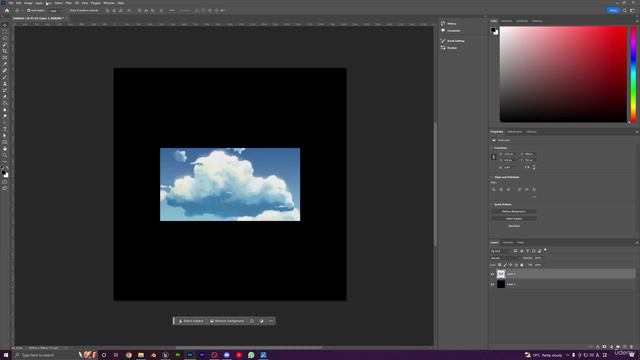Select the Zoom tool

coord(5,155)
